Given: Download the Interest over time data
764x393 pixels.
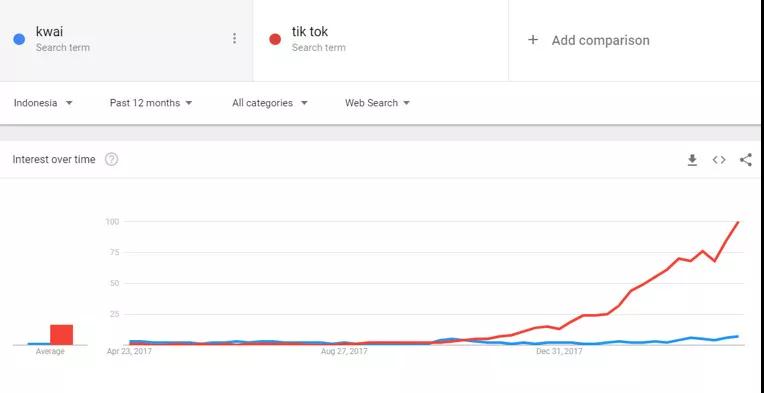Looking at the screenshot, I should tap(692, 160).
